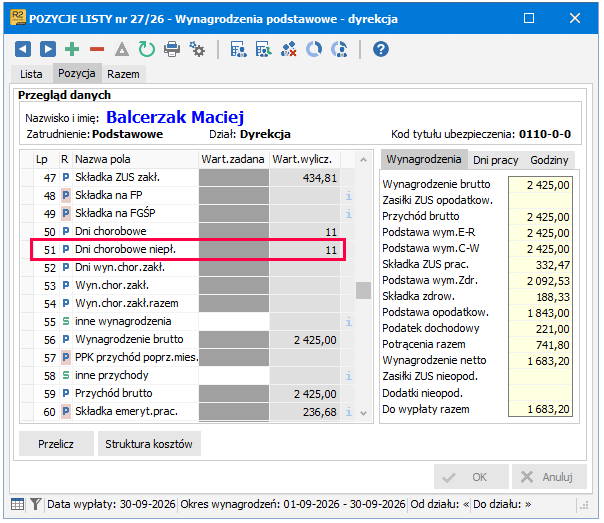Click the gray triangle edit icon

(x=122, y=49)
